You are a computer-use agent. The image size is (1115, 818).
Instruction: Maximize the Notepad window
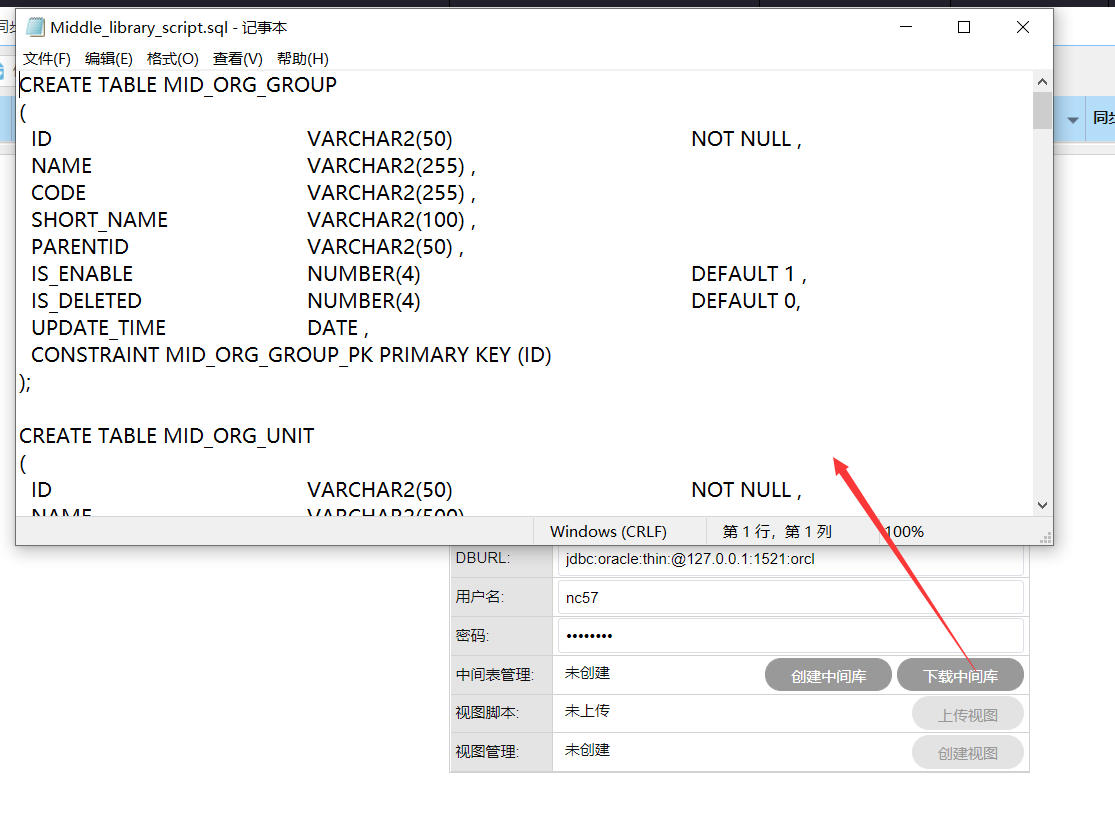(x=964, y=28)
